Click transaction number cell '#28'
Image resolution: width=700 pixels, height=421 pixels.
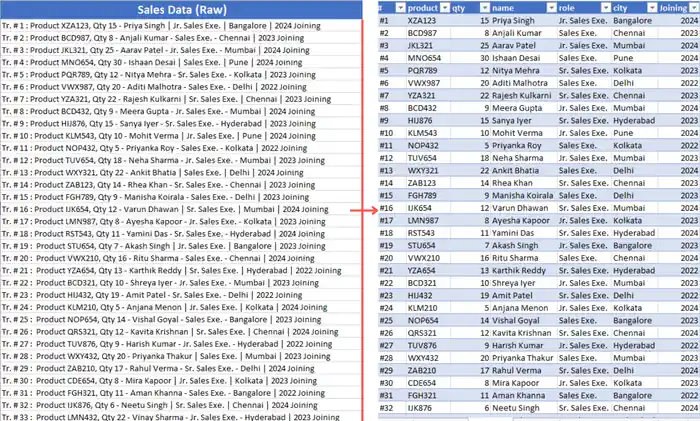coord(392,358)
